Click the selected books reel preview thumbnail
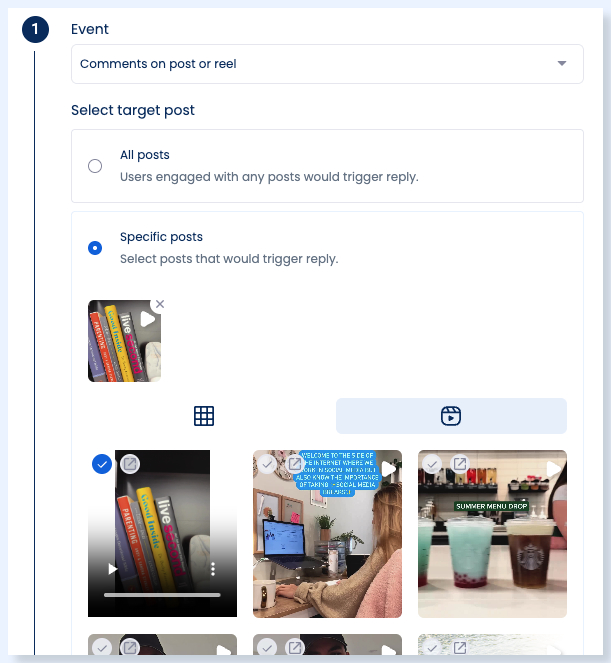 (124, 341)
